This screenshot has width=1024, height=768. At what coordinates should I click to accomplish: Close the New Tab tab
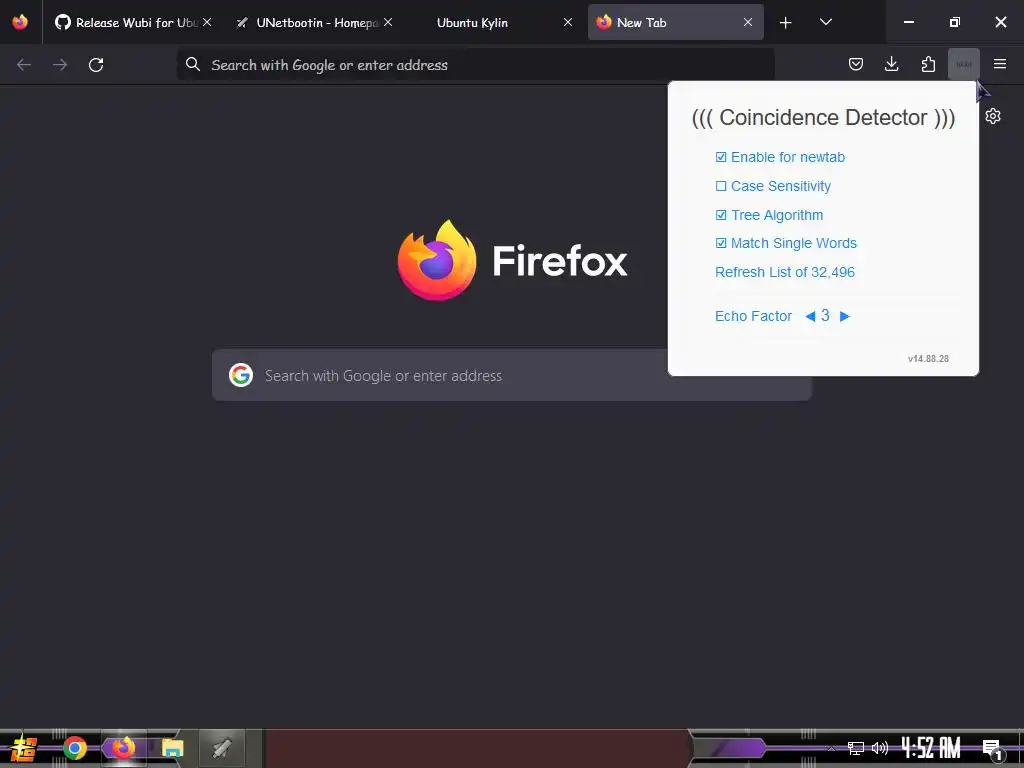click(748, 22)
